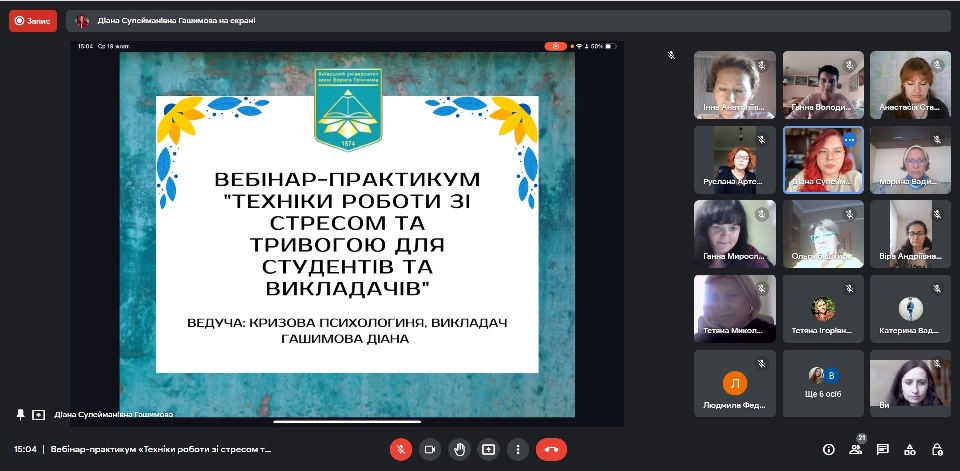Image resolution: width=960 pixels, height=471 pixels.
Task: Open the activities shapes icon
Action: click(910, 450)
